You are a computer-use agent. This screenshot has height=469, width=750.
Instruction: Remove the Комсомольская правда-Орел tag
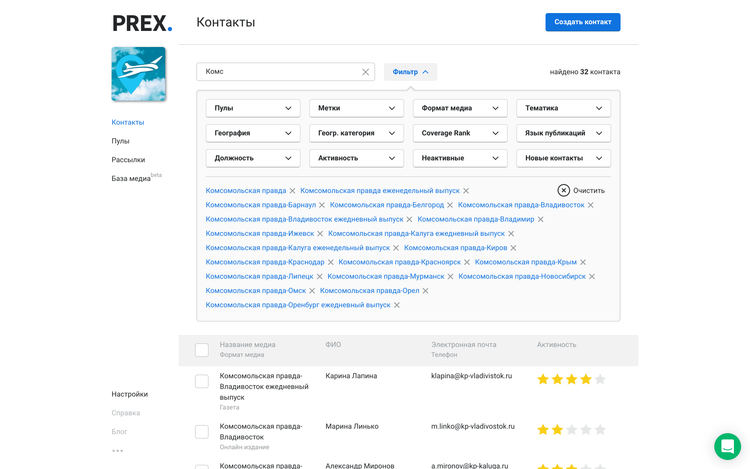pos(425,291)
